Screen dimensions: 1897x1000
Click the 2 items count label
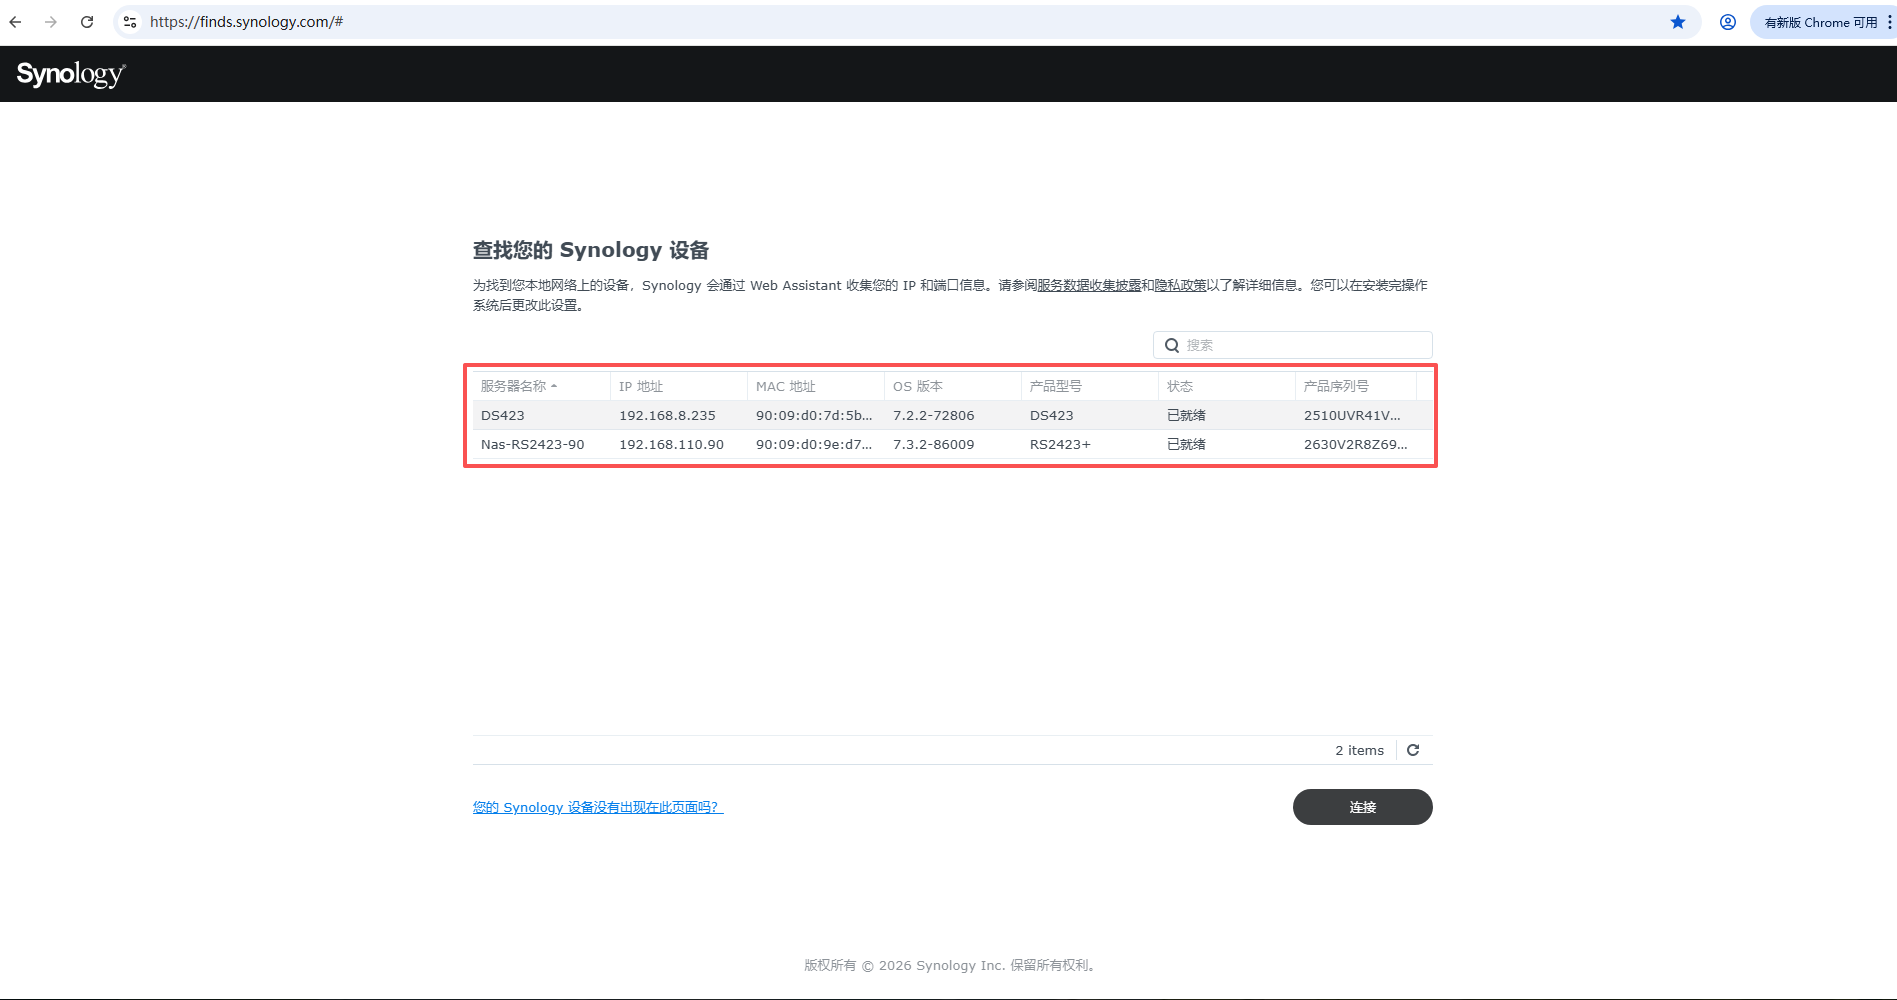[1359, 750]
